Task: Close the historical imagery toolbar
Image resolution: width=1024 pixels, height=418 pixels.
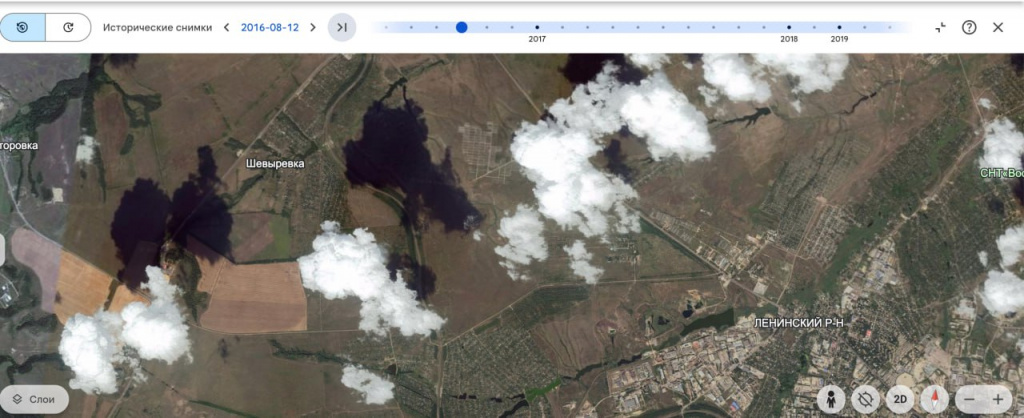Action: point(997,27)
